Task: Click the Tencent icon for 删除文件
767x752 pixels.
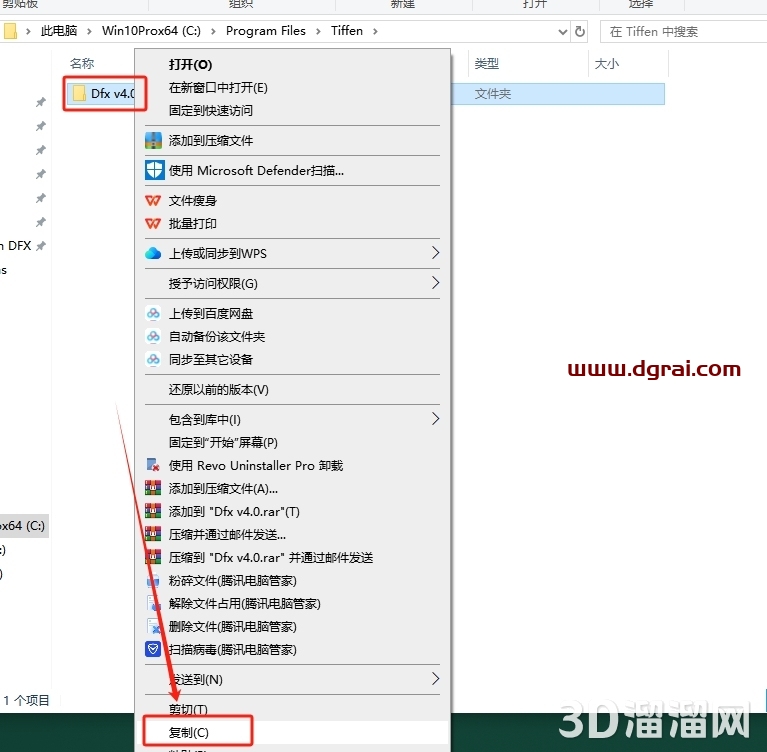Action: click(x=153, y=626)
